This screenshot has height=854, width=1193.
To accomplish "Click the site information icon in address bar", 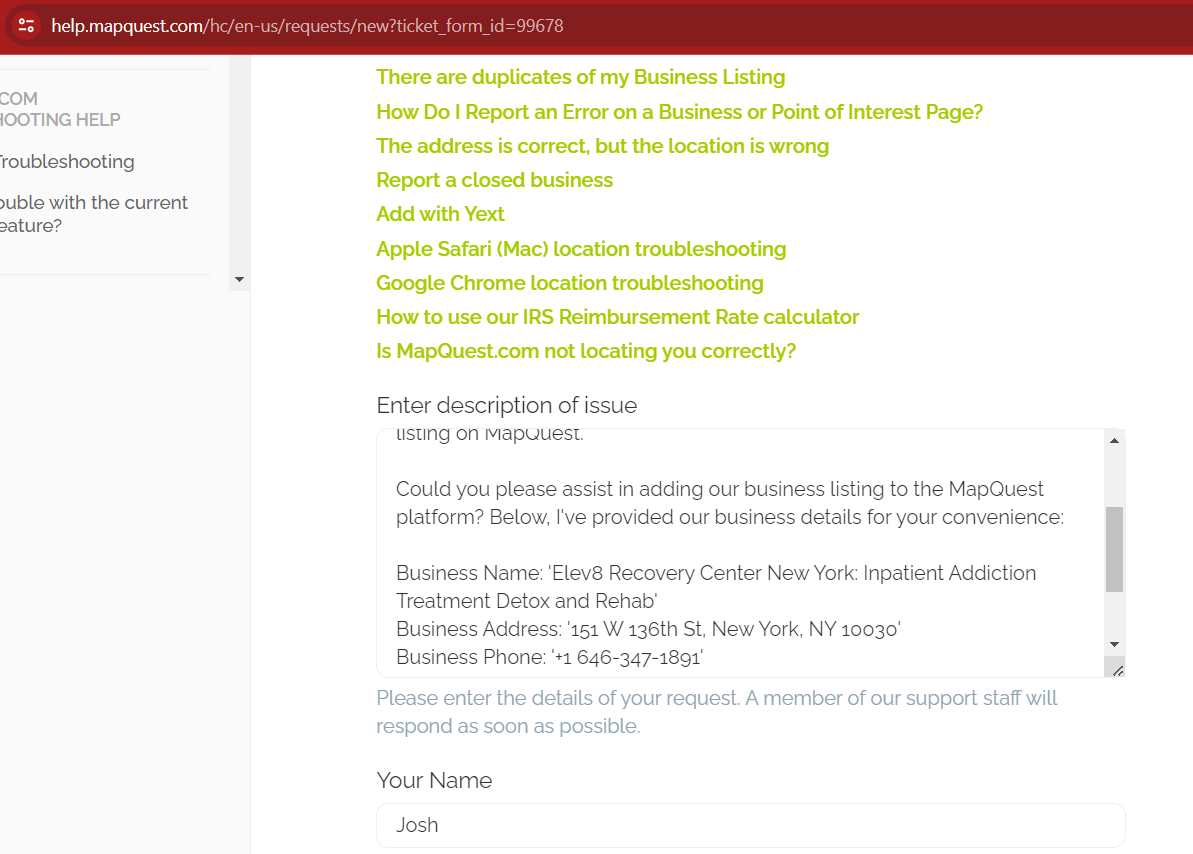I will coord(26,25).
